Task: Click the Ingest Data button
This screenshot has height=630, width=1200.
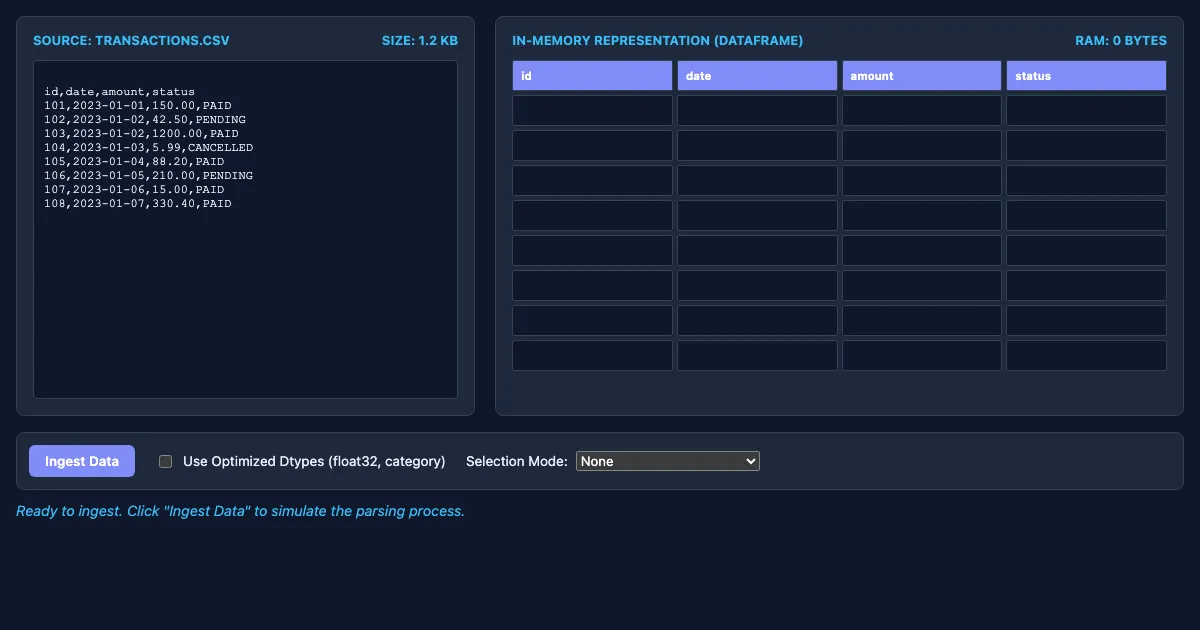Action: tap(82, 461)
